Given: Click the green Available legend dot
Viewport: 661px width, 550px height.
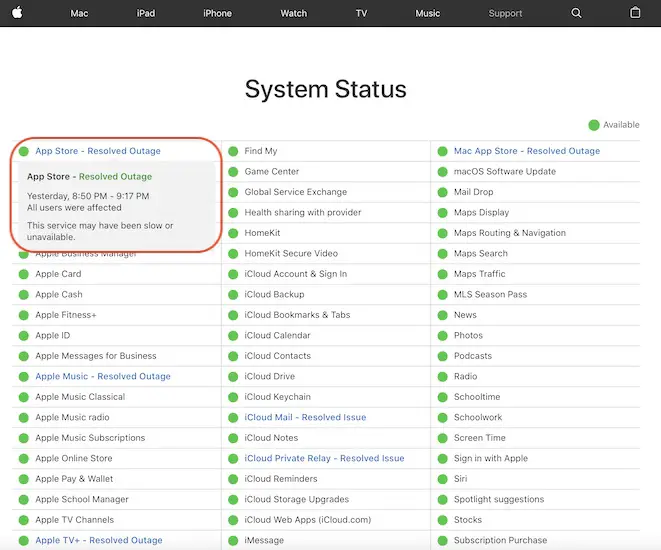Looking at the screenshot, I should pyautogui.click(x=594, y=125).
